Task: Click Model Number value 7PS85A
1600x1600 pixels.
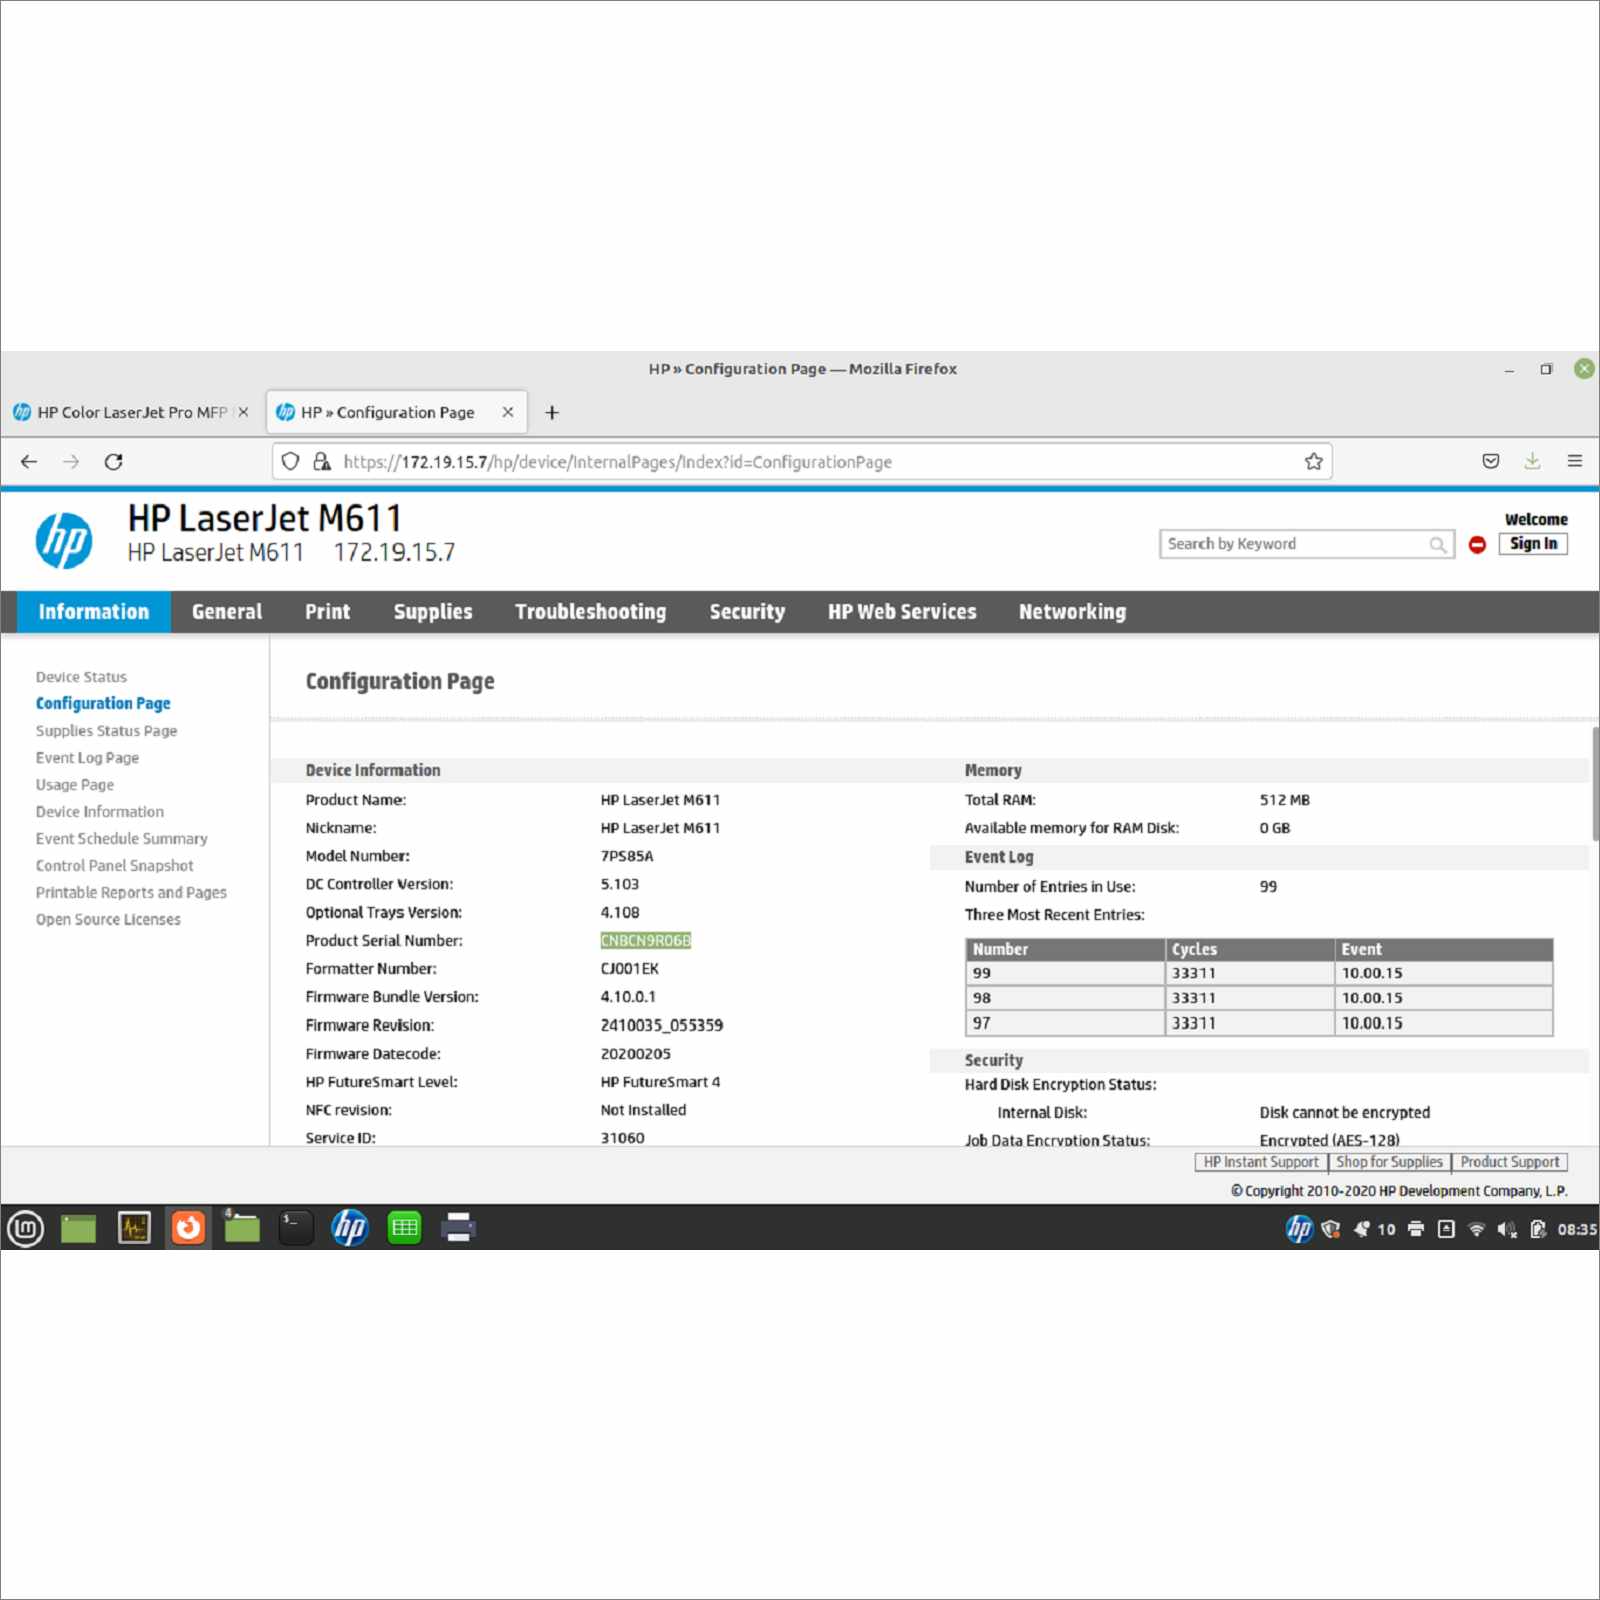Action: pyautogui.click(x=626, y=856)
